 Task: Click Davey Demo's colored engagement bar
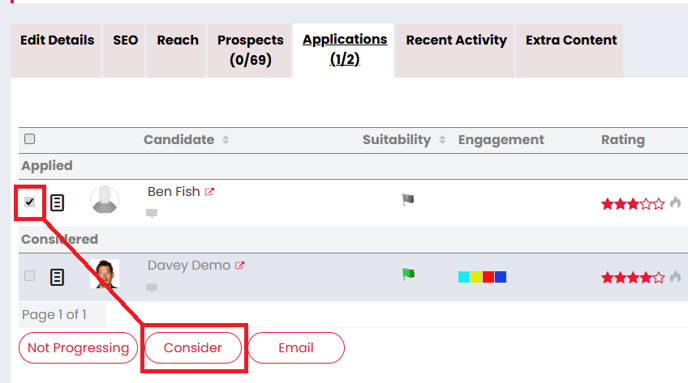coord(482,277)
